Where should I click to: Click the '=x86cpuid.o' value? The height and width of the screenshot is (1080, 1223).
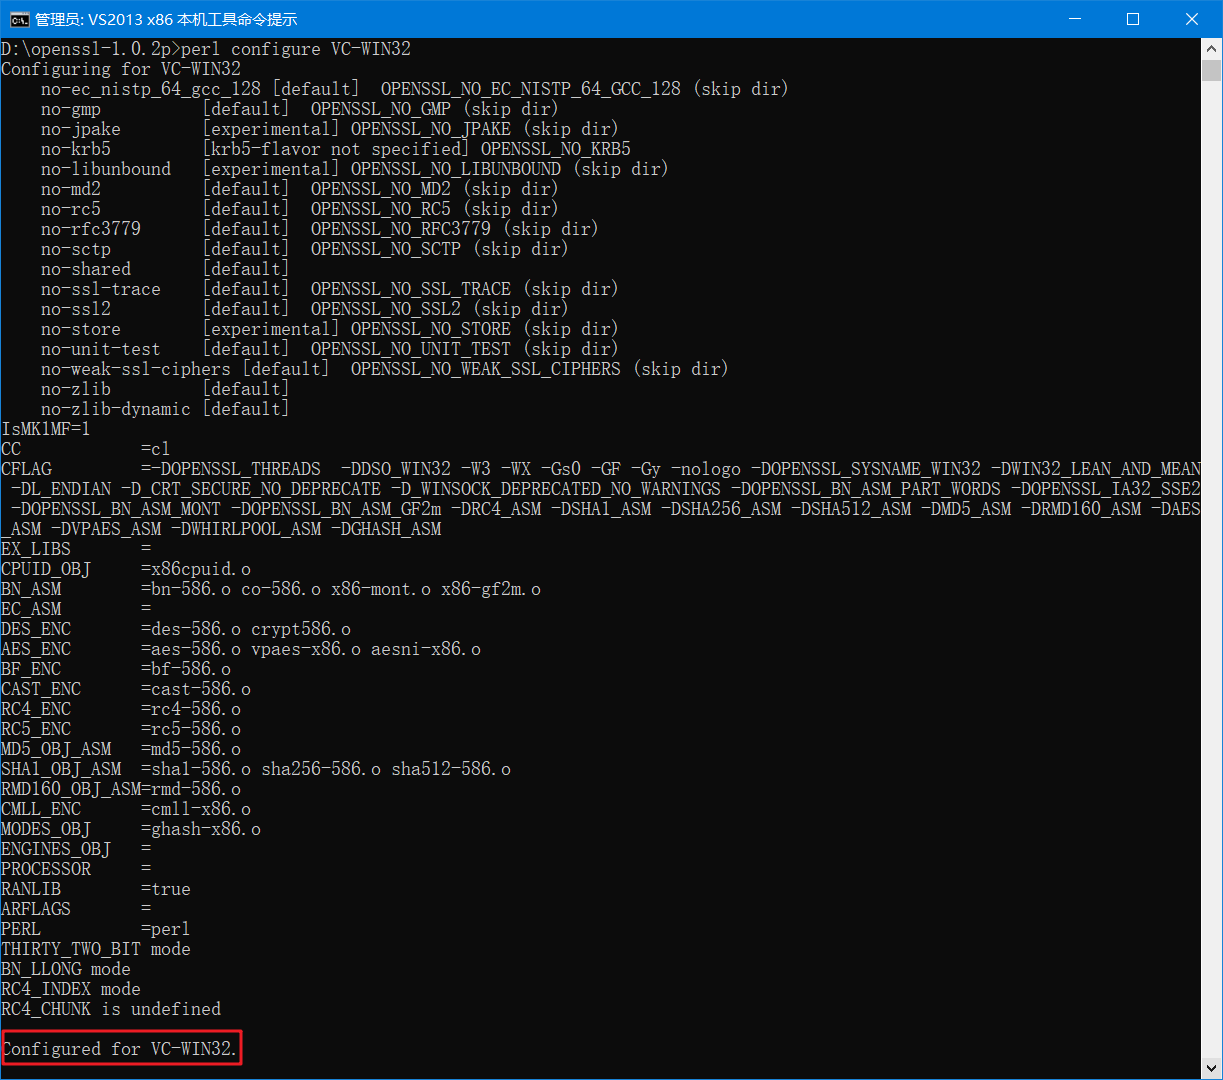[x=196, y=569]
